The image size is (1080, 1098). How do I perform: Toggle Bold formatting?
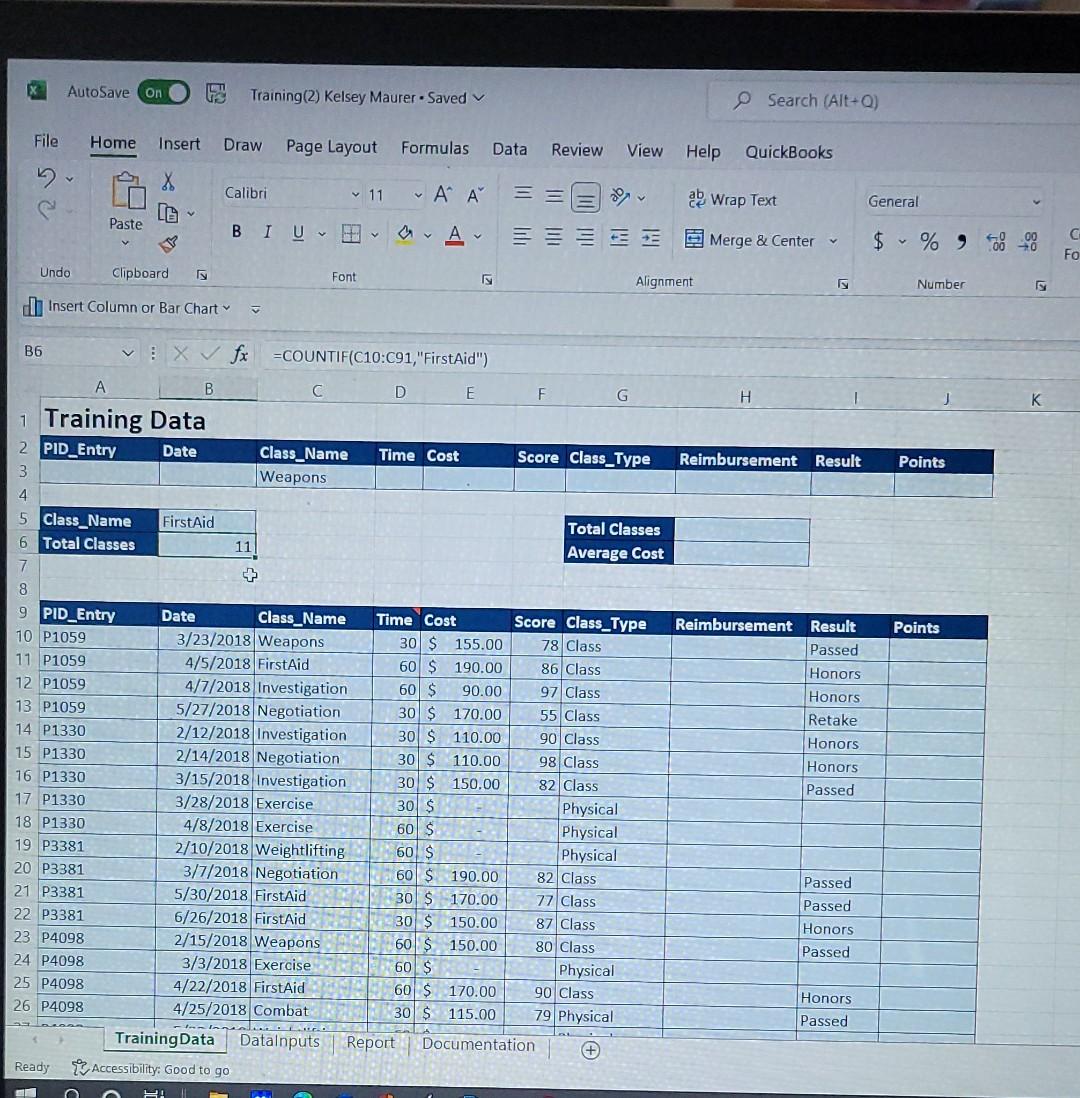pos(237,231)
